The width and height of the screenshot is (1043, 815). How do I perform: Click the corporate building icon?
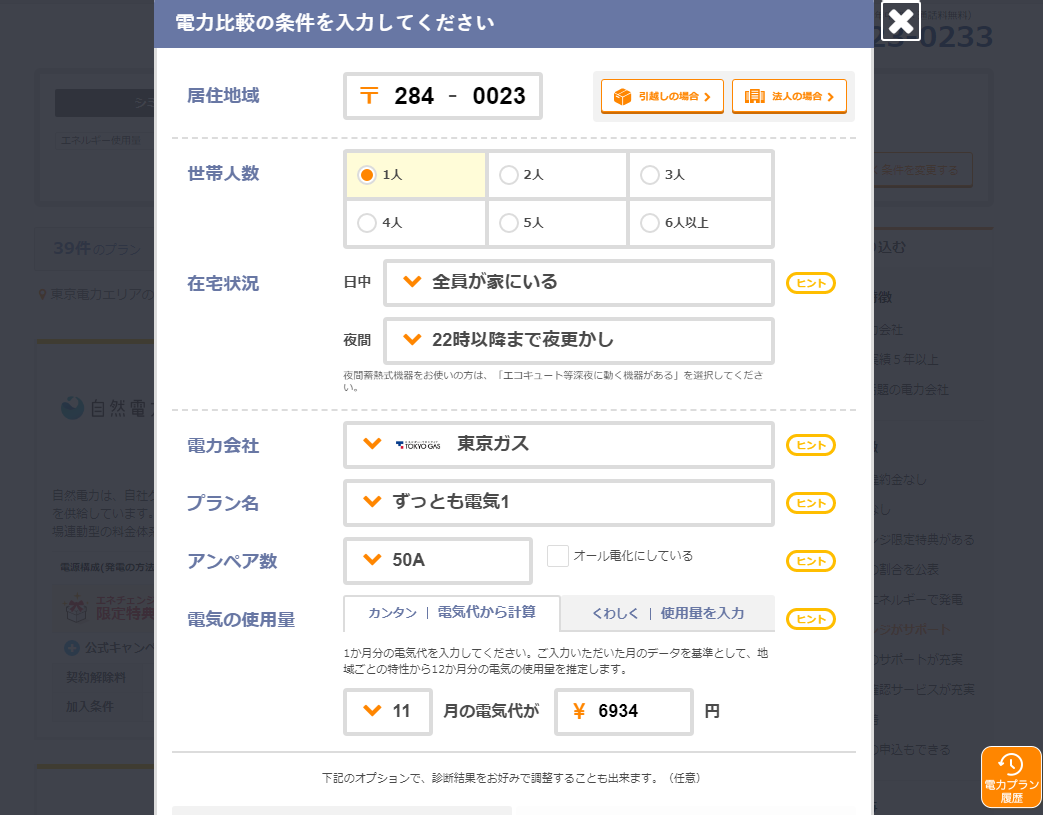click(x=754, y=96)
